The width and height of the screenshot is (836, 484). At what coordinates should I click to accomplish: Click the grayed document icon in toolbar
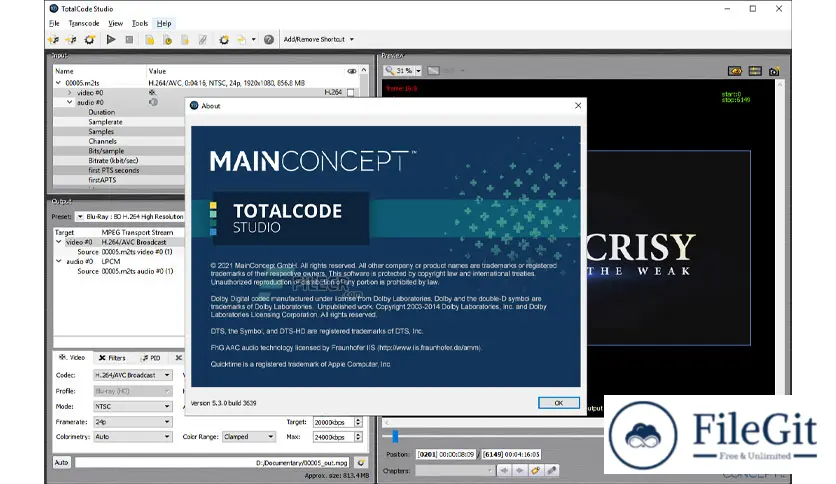(185, 40)
